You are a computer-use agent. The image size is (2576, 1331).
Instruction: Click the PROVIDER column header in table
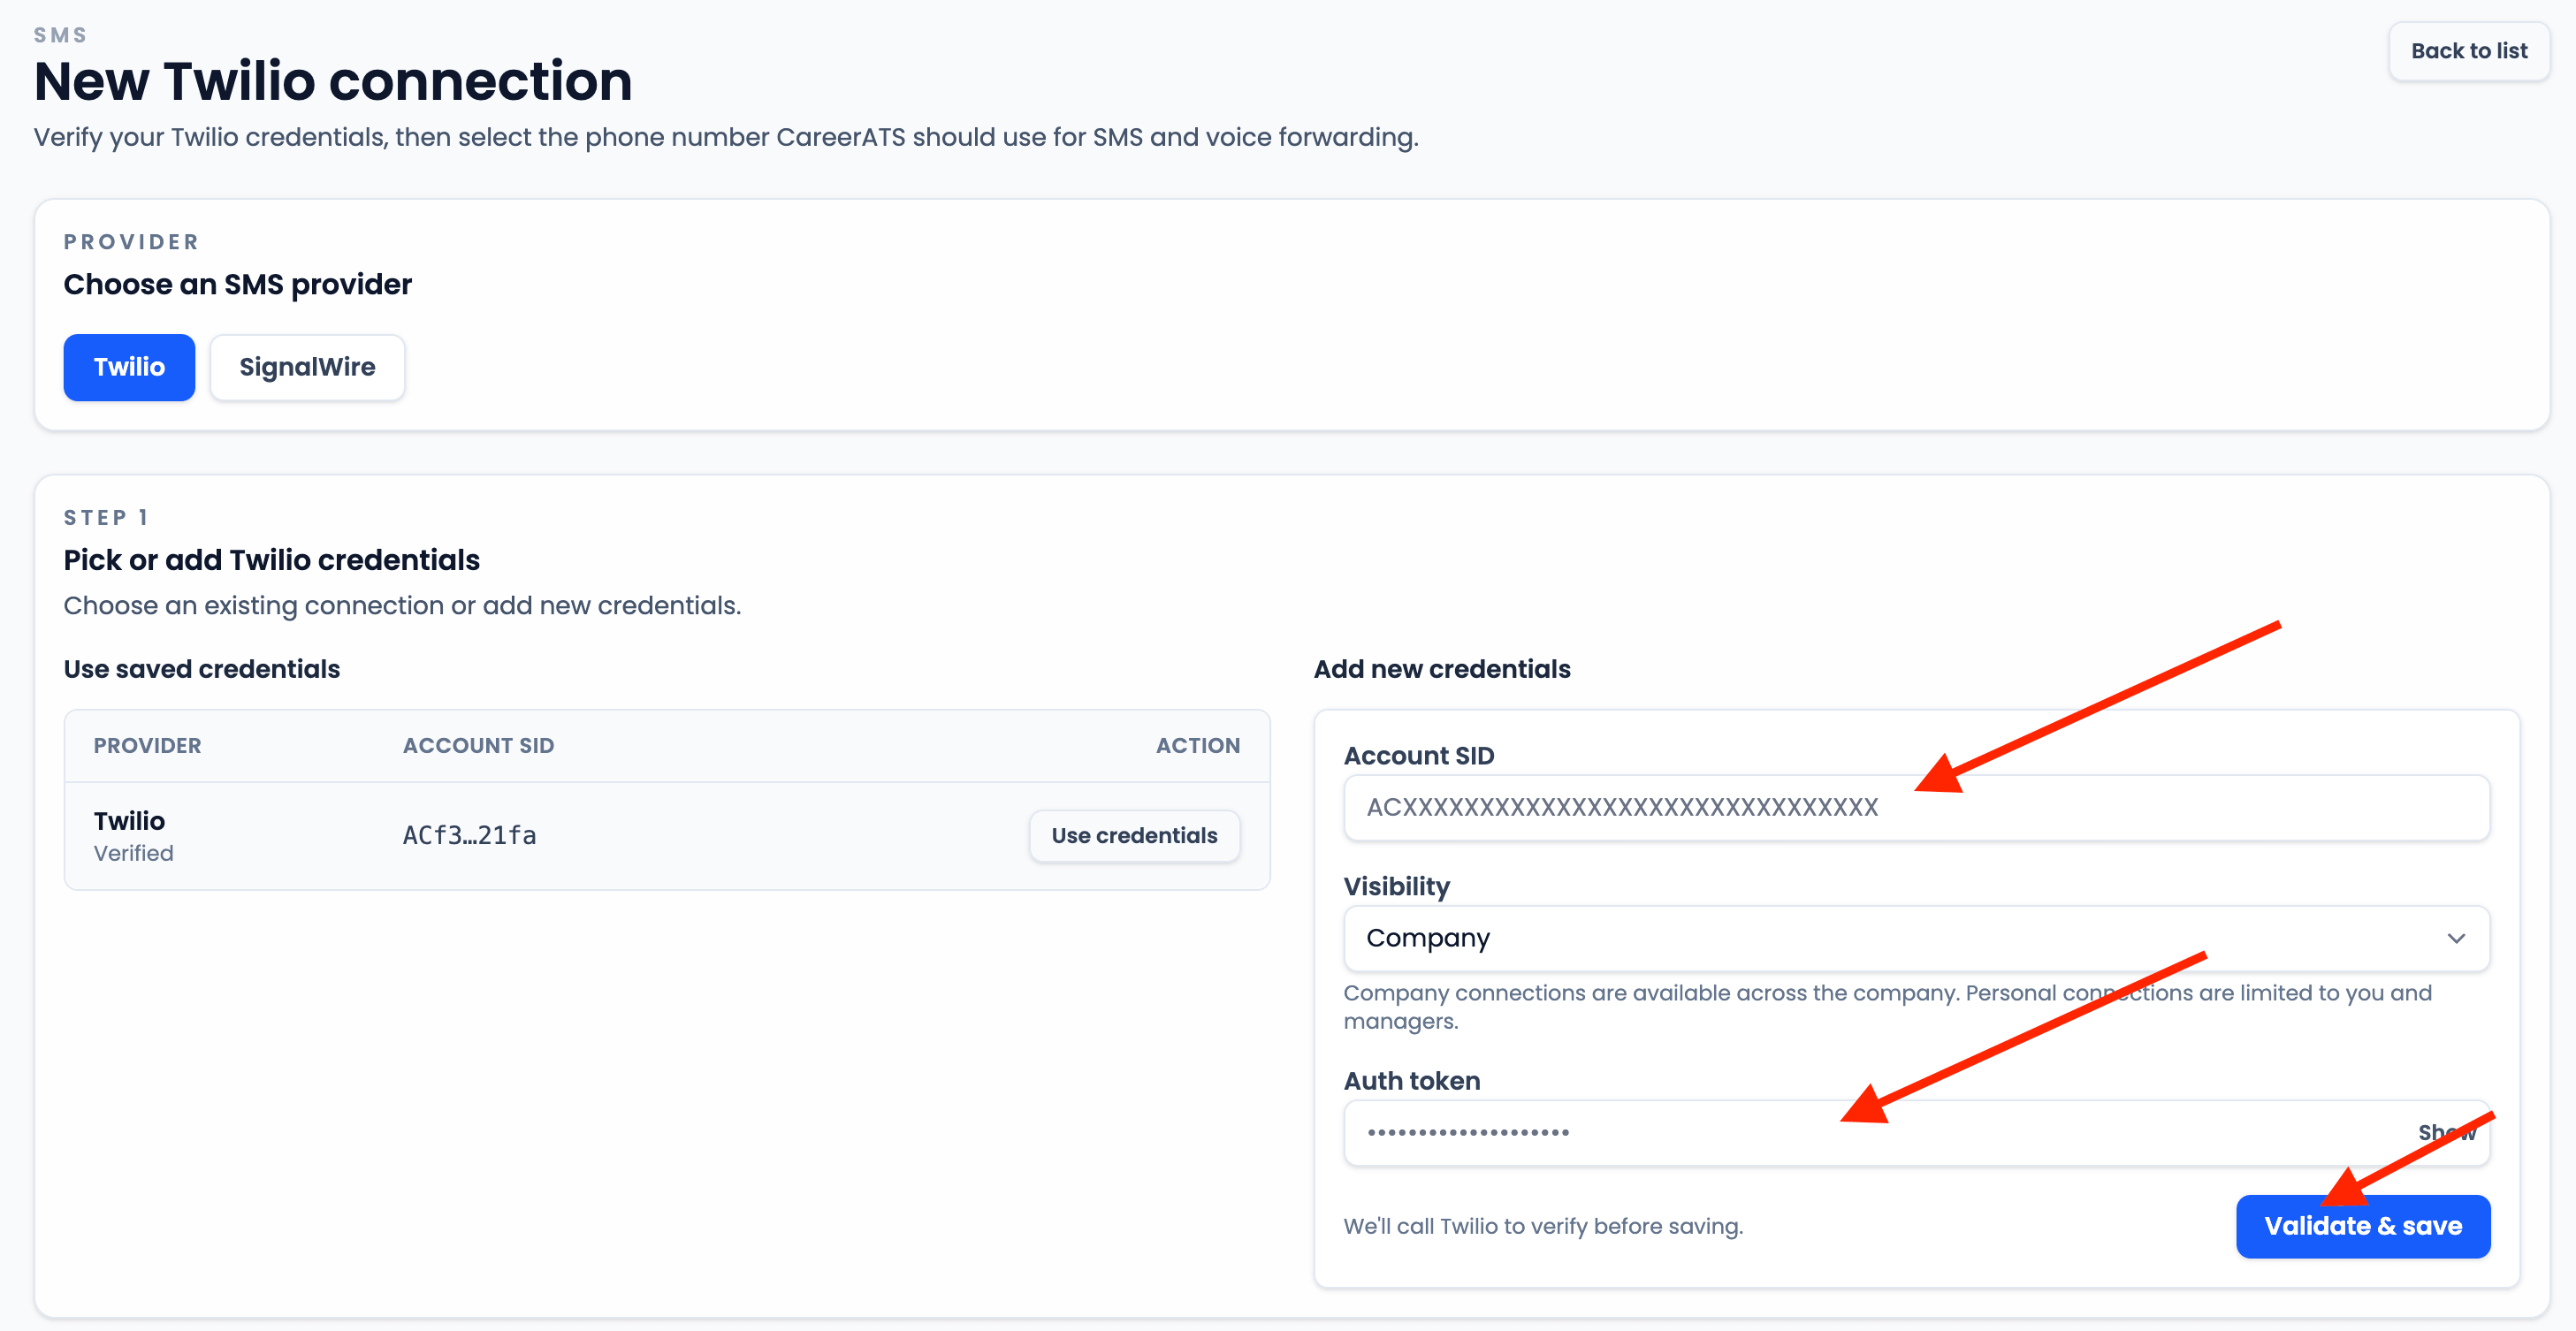[x=148, y=746]
